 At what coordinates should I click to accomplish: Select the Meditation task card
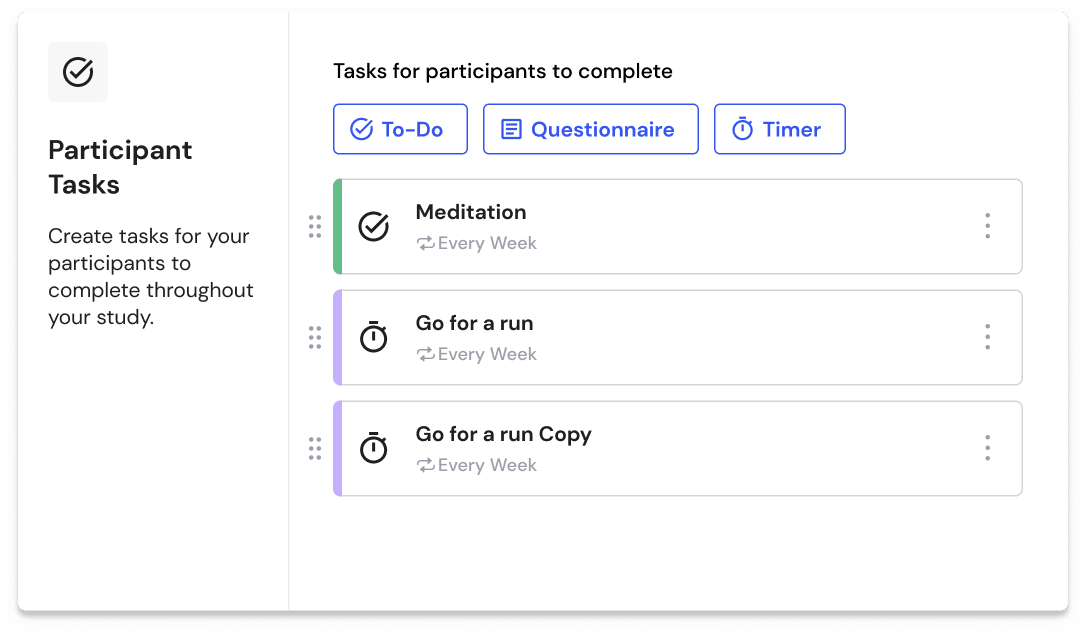point(678,227)
